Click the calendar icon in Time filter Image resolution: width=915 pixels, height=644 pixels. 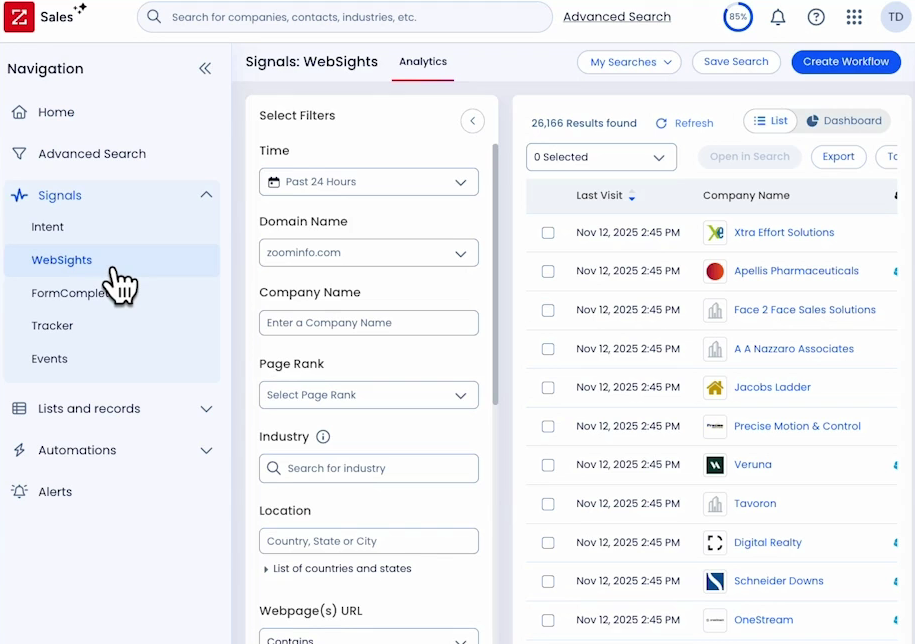pyautogui.click(x=274, y=182)
